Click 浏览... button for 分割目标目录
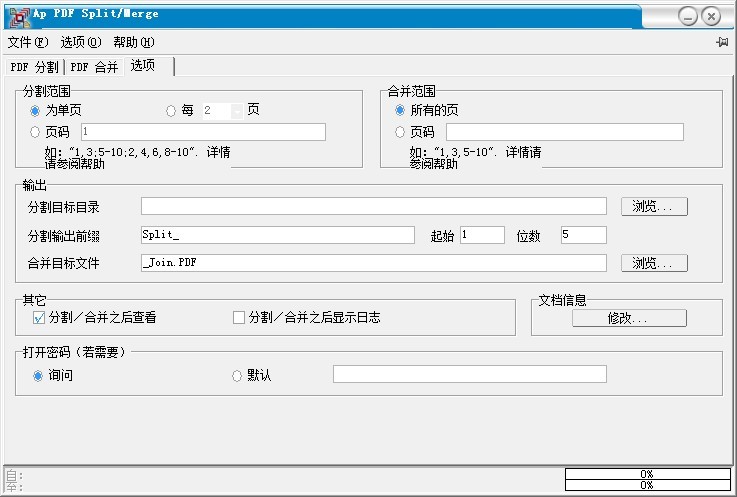This screenshot has width=737, height=497. tap(654, 207)
